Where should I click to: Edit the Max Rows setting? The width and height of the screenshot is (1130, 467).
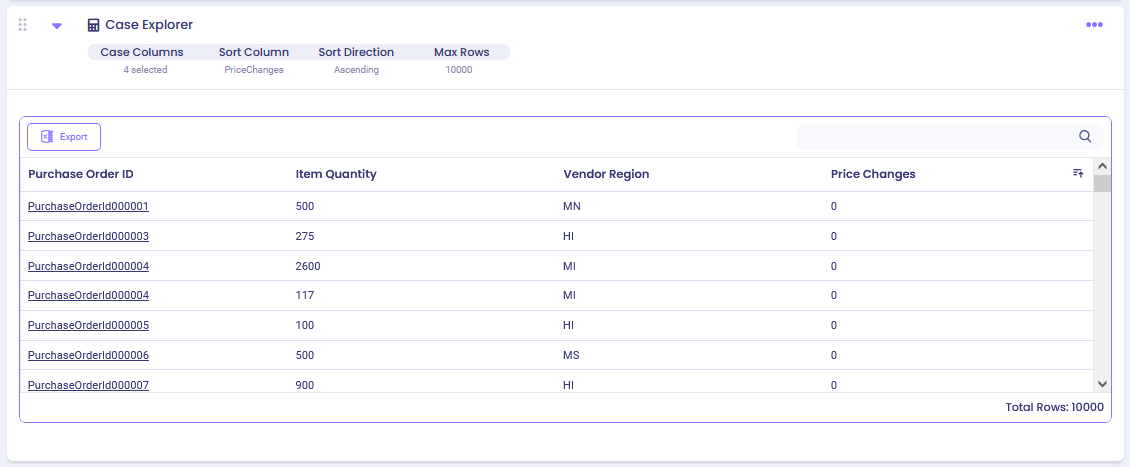[x=460, y=52]
